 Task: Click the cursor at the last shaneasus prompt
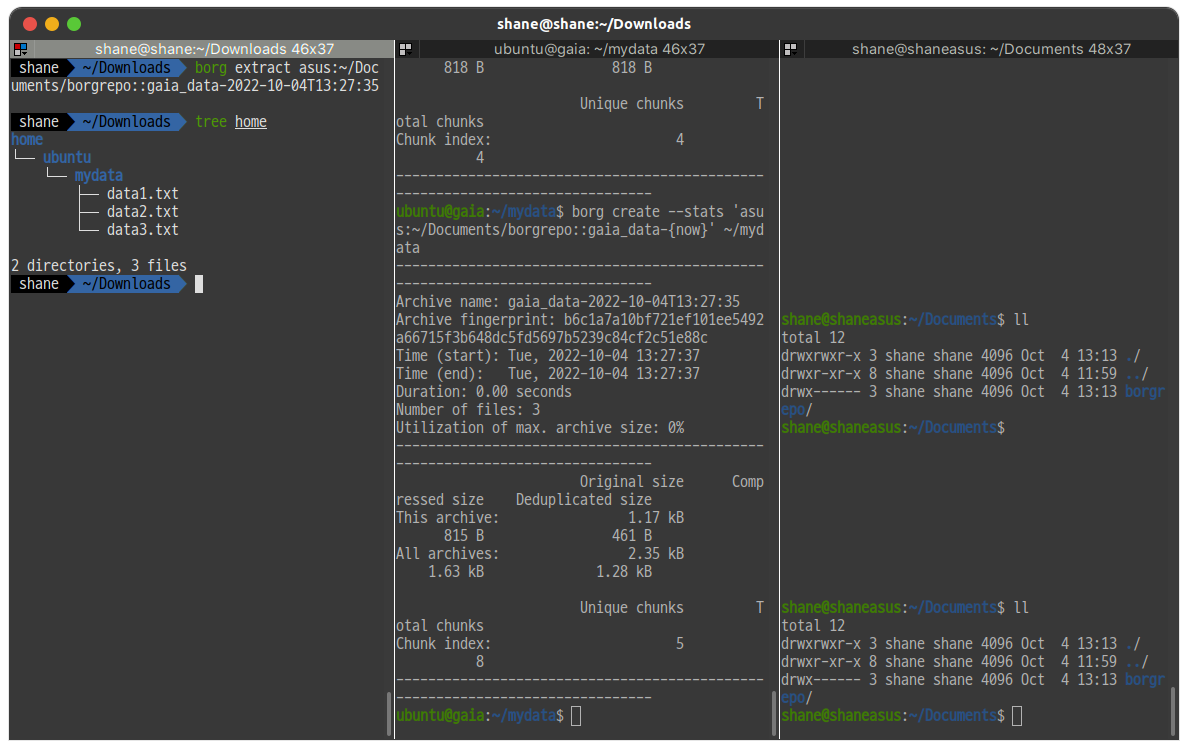1017,716
